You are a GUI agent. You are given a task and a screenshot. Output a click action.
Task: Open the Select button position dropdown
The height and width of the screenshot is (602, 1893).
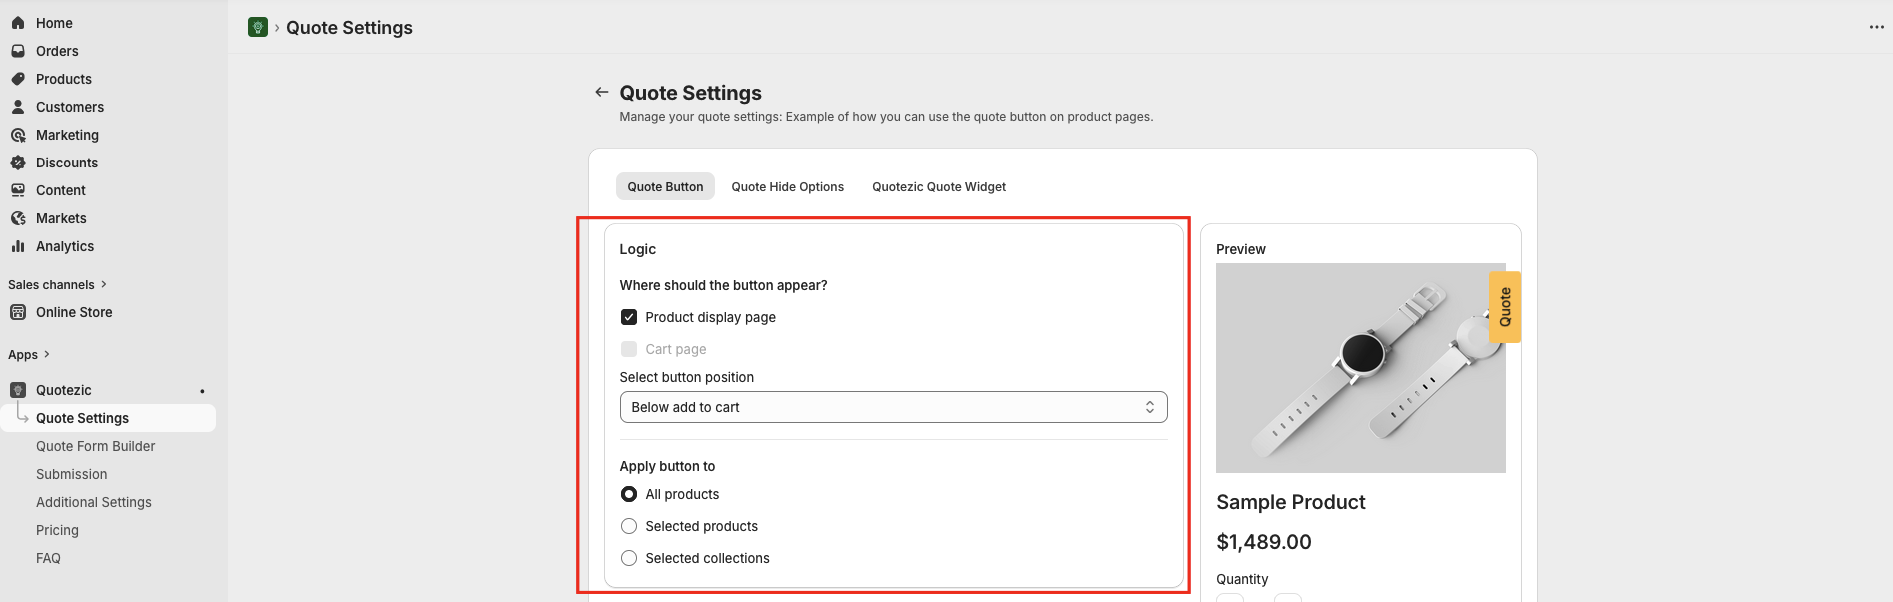point(893,407)
